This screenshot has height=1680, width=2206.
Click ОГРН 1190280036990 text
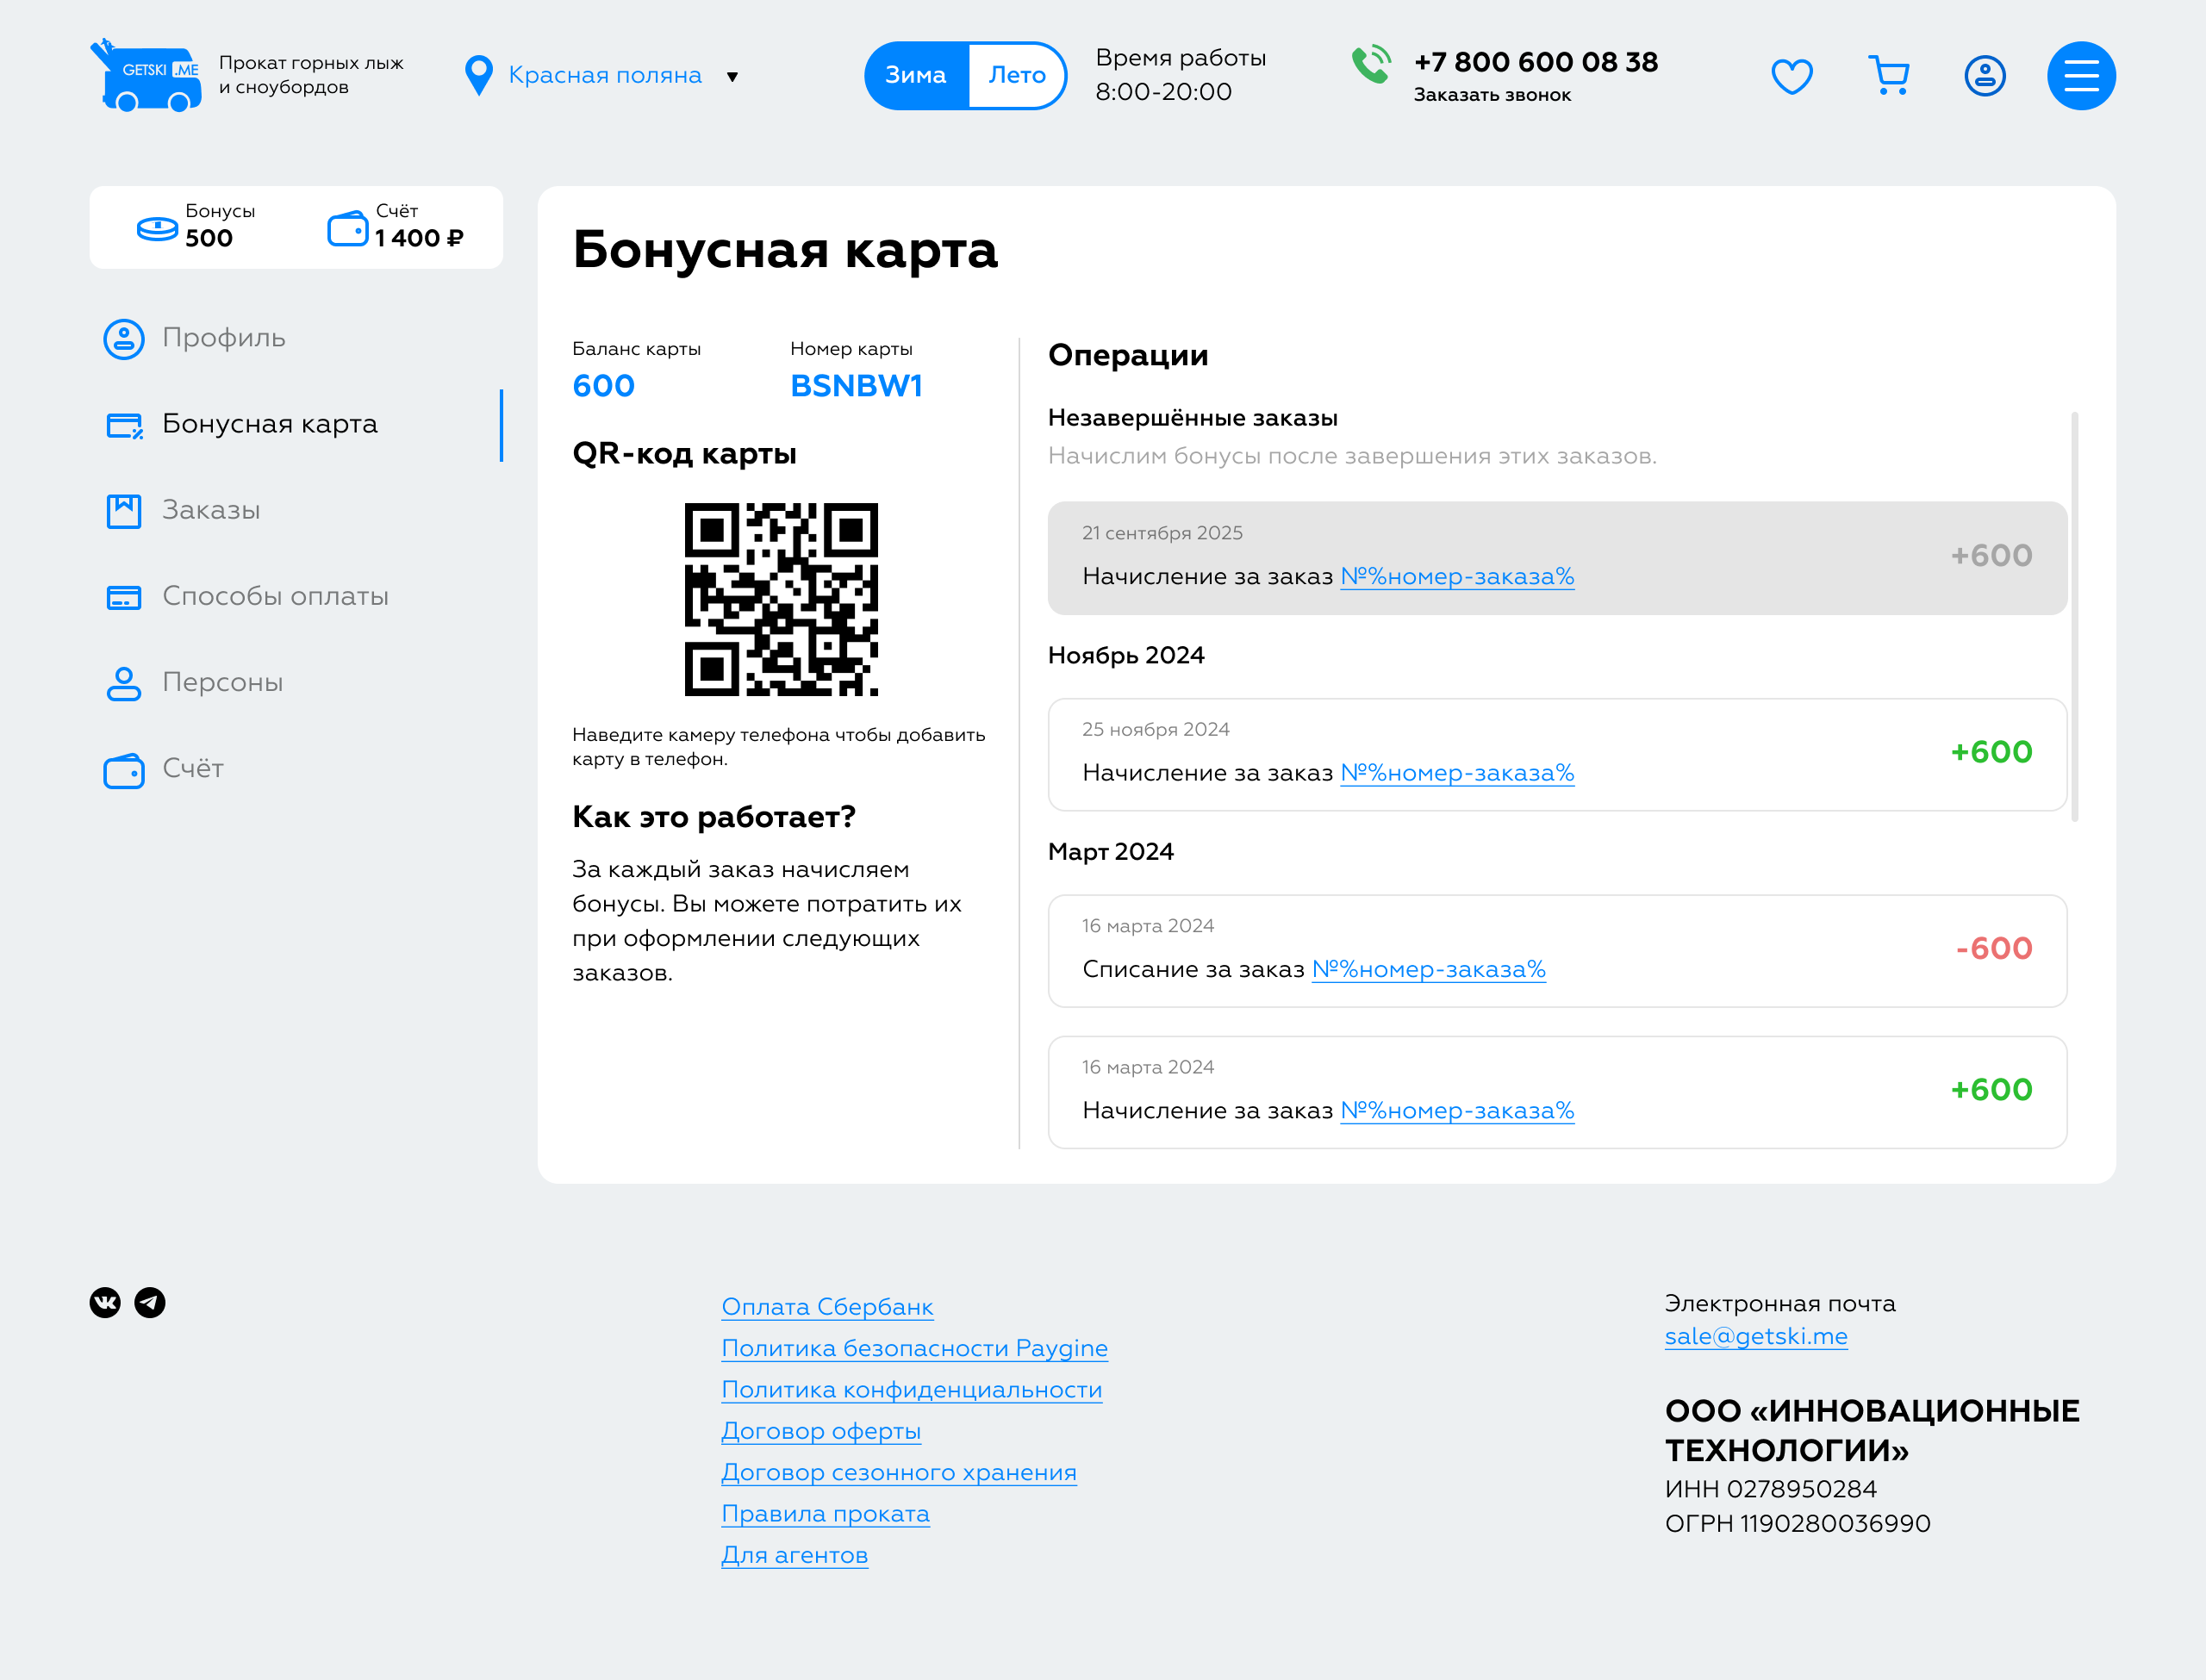click(x=1798, y=1524)
